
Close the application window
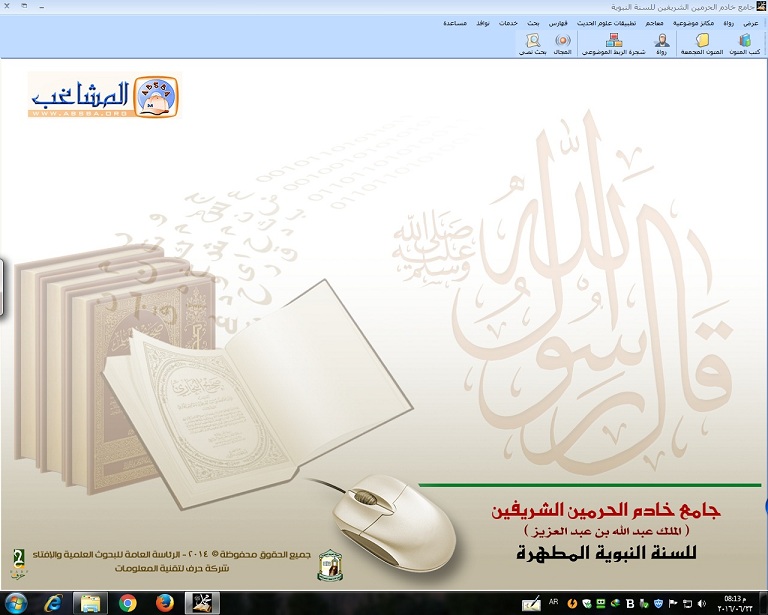click(7, 6)
